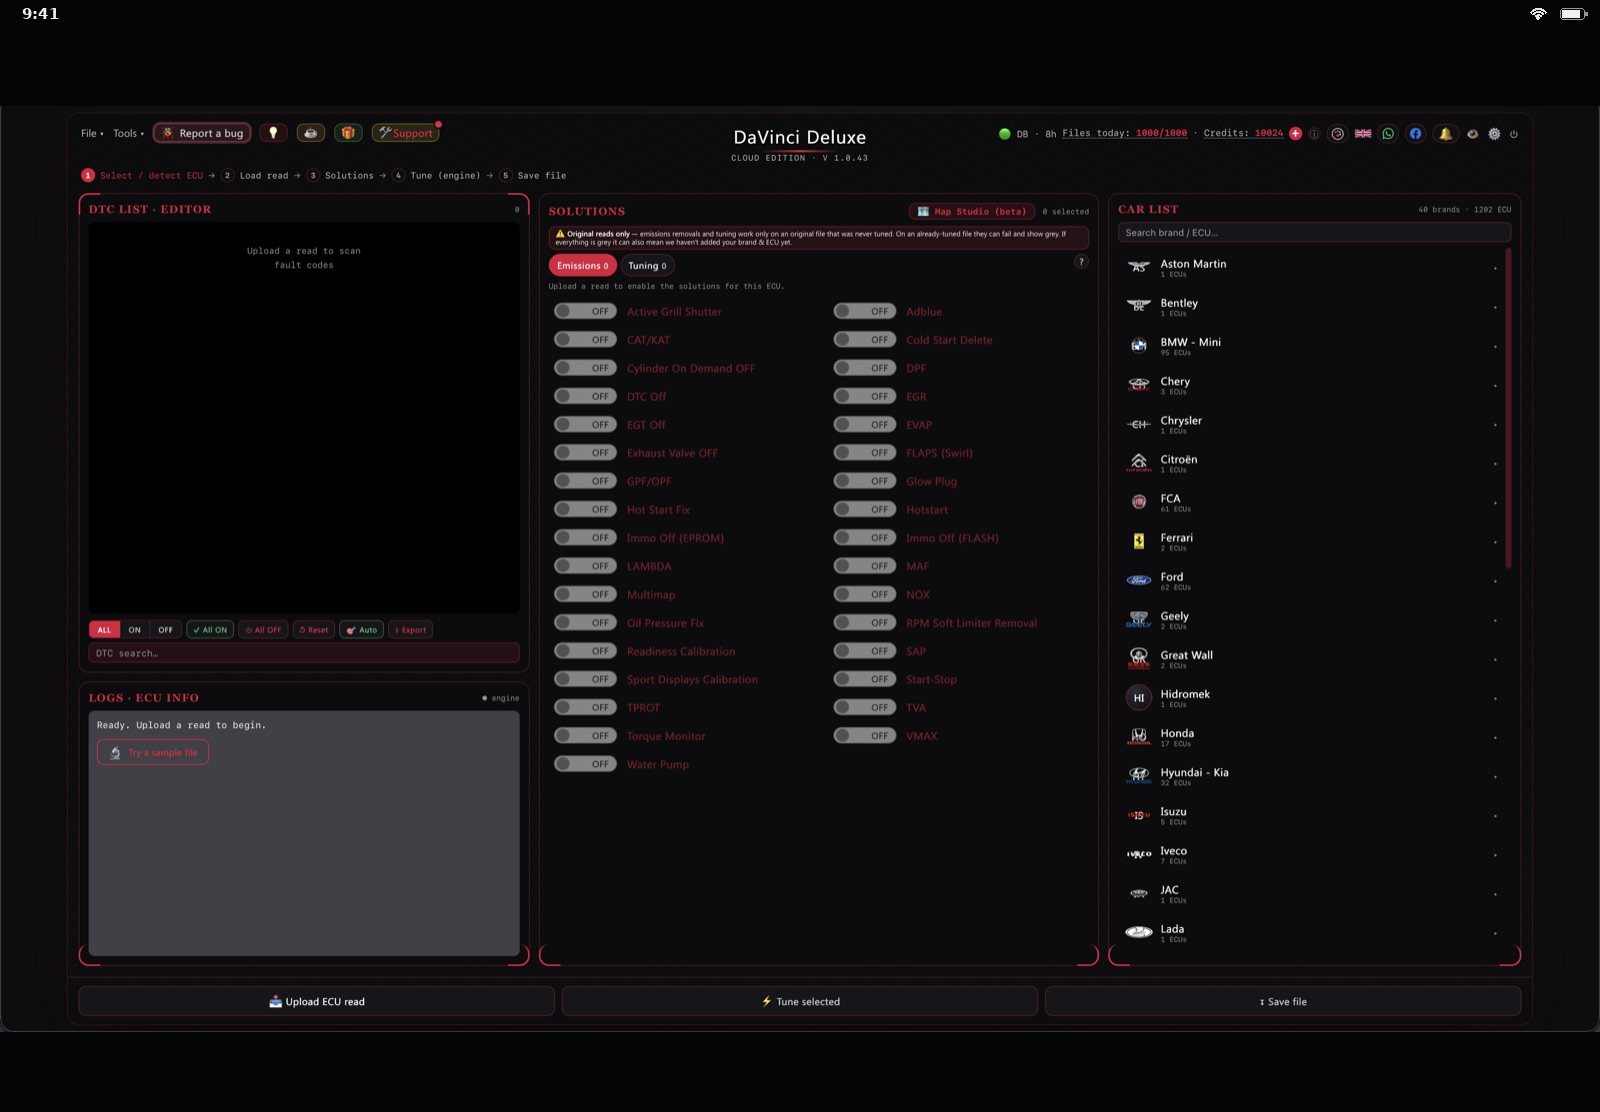1600x1112 pixels.
Task: Click the Bentley logo
Action: [x=1139, y=306]
